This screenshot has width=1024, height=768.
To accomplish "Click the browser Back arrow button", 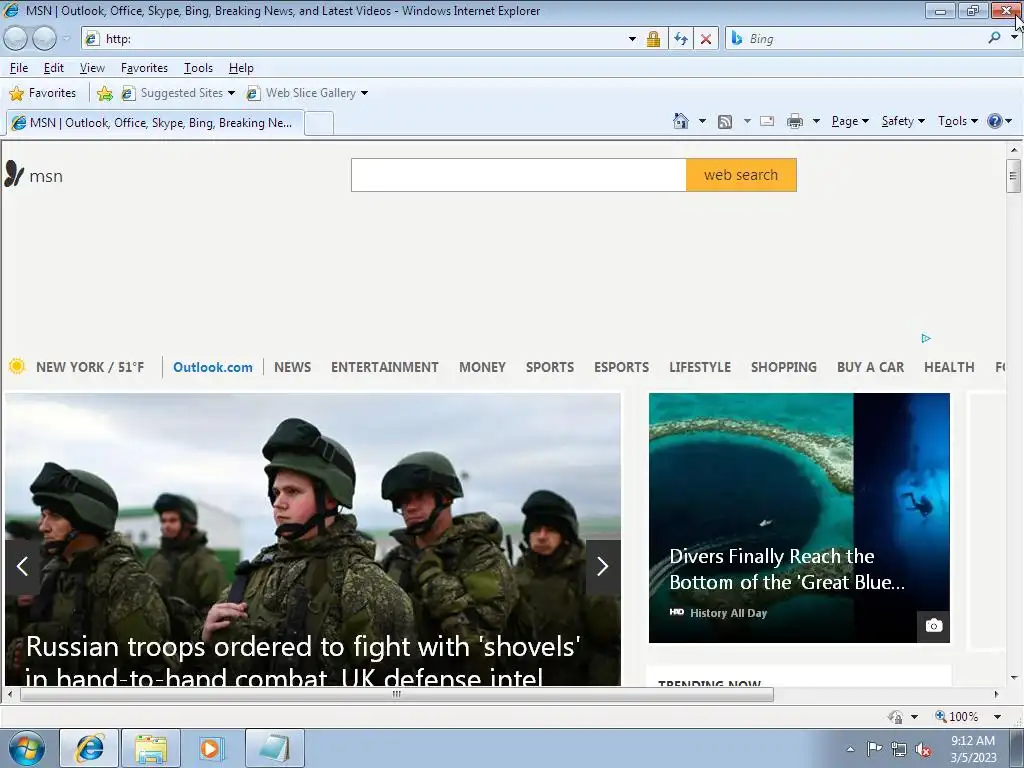I will pyautogui.click(x=16, y=39).
